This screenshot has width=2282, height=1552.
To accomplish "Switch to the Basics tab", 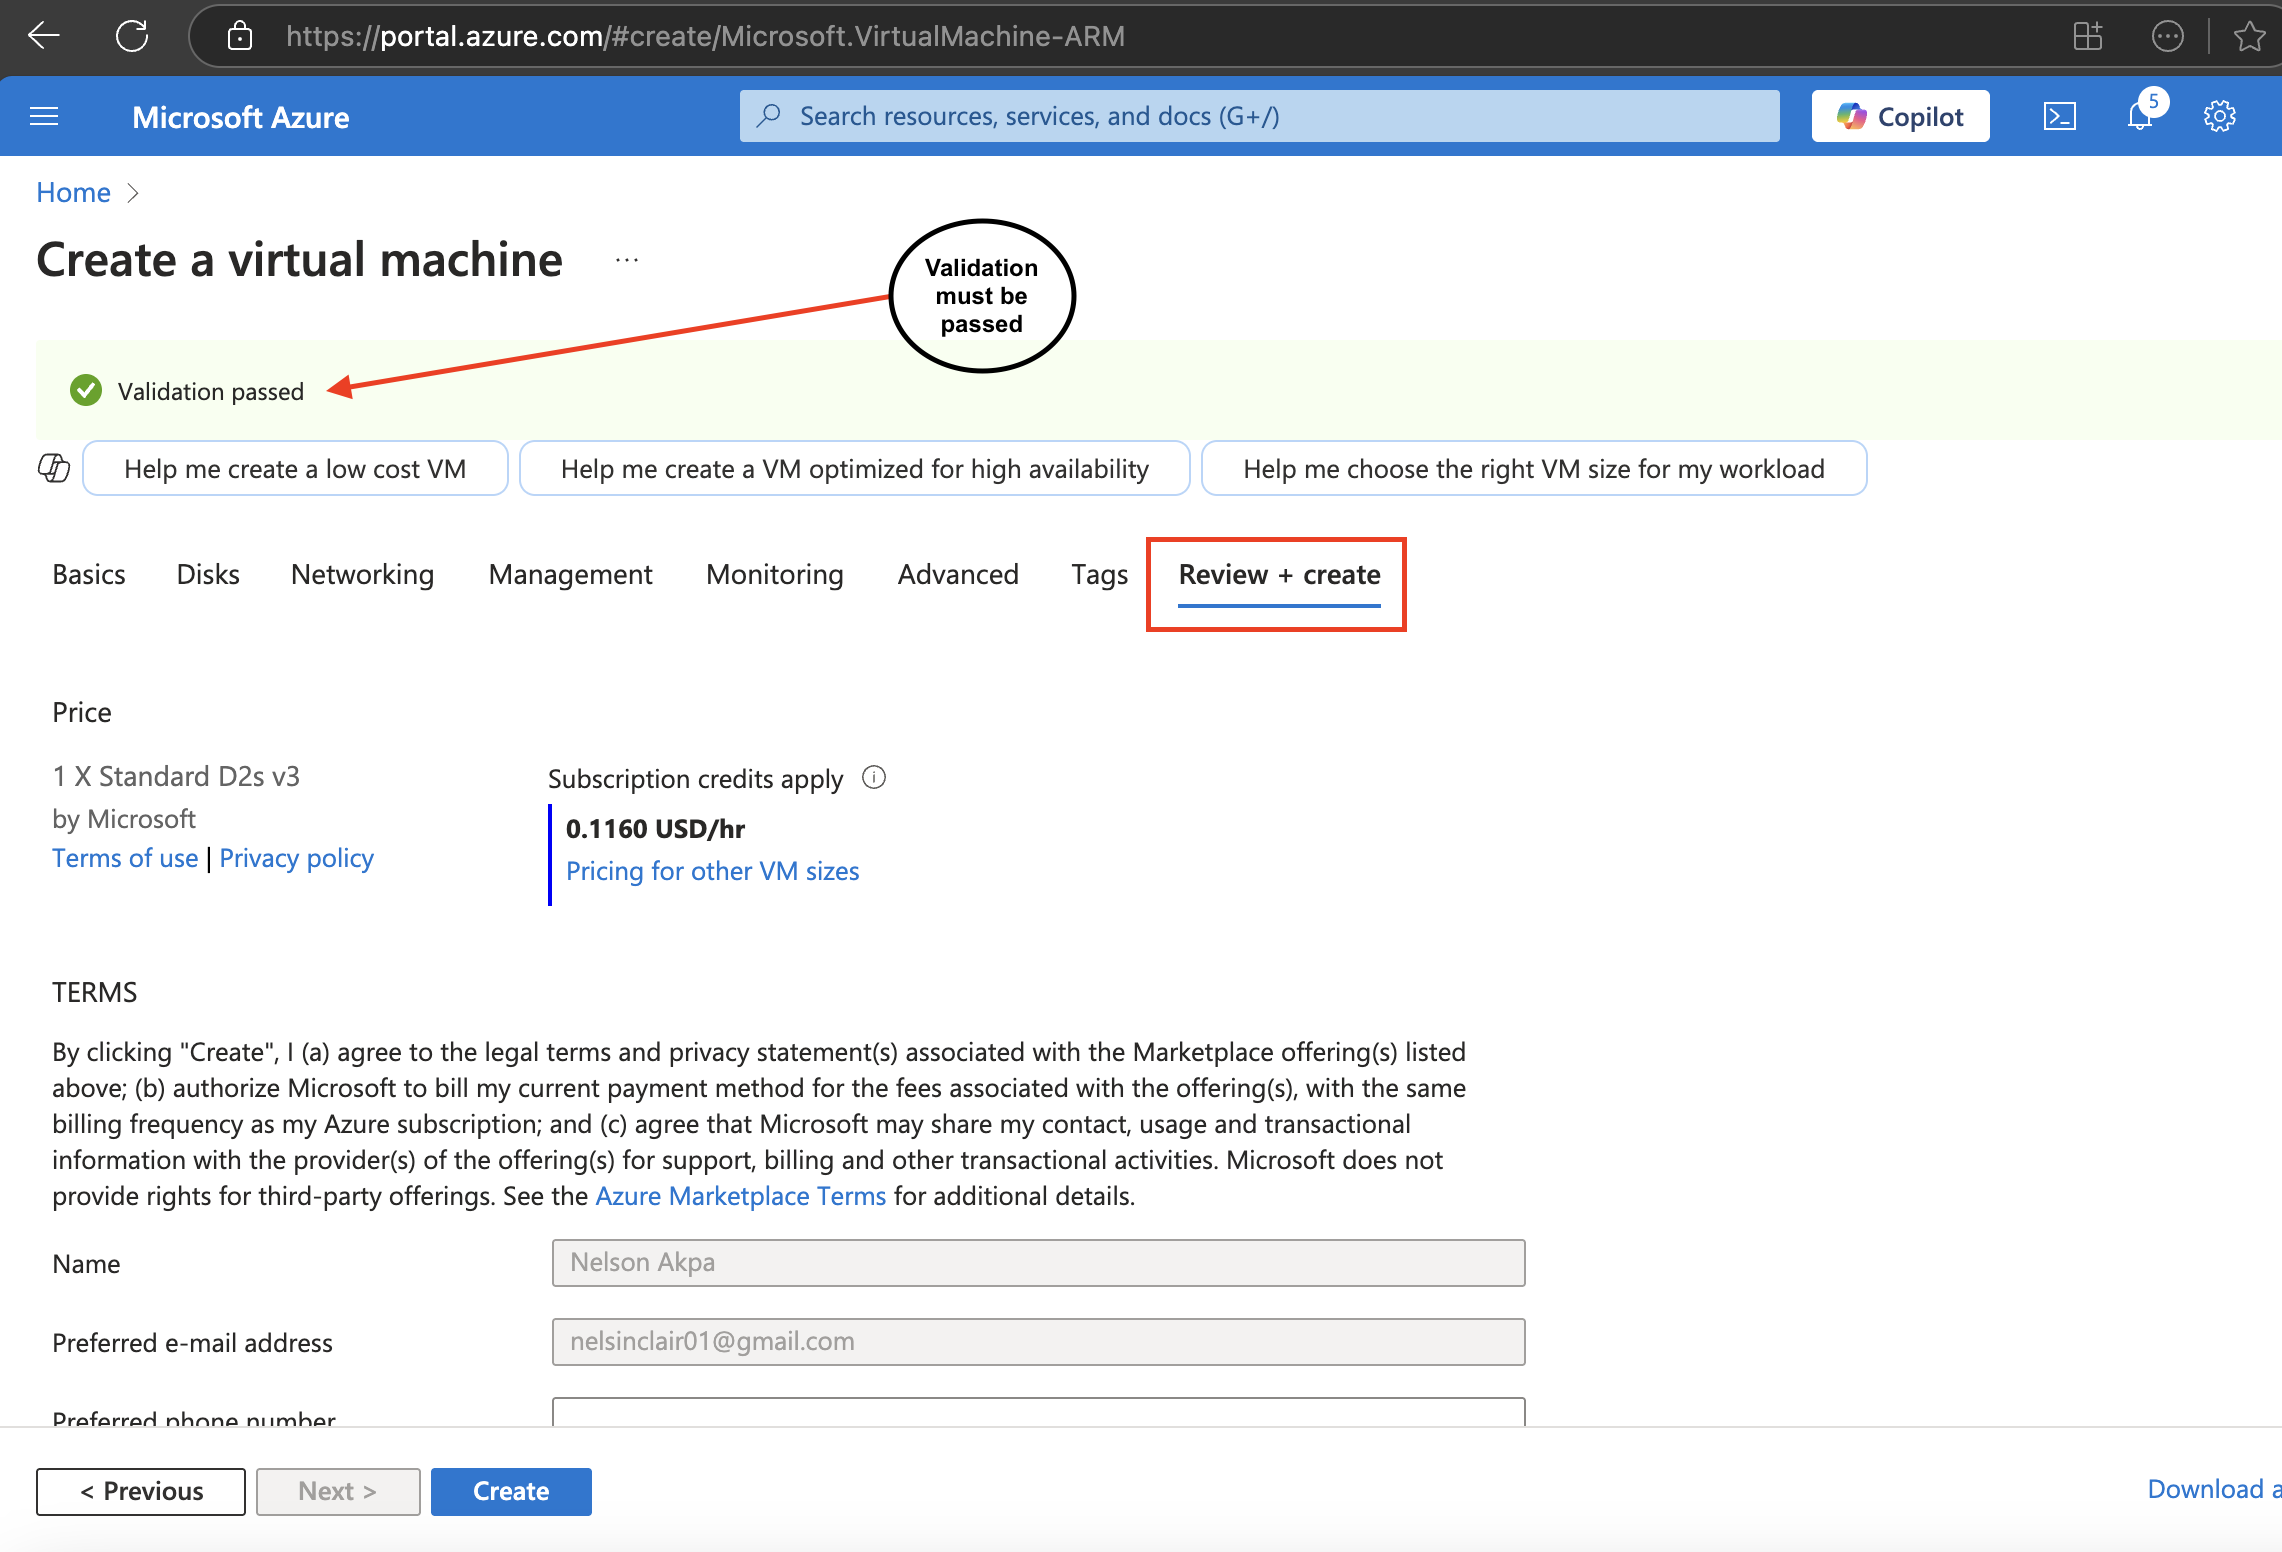I will coord(89,574).
